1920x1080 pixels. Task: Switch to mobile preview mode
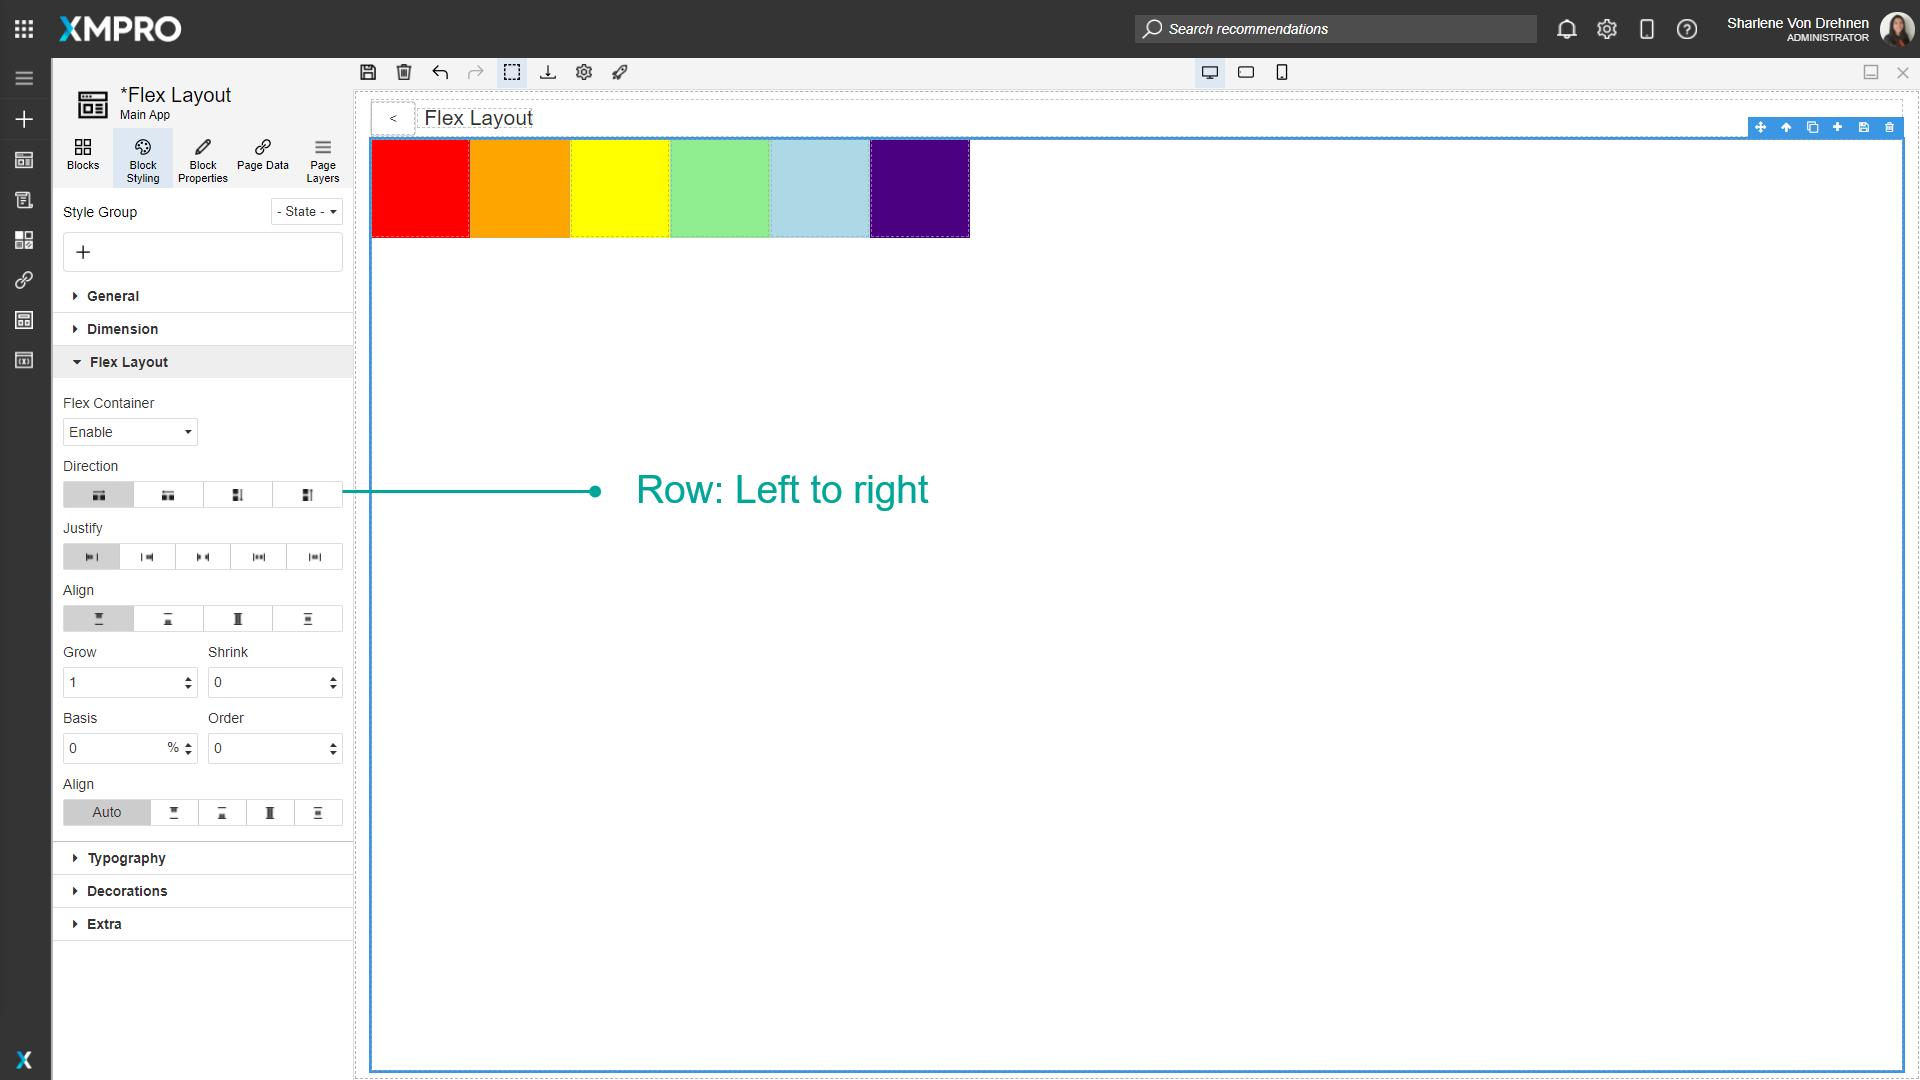click(x=1282, y=72)
